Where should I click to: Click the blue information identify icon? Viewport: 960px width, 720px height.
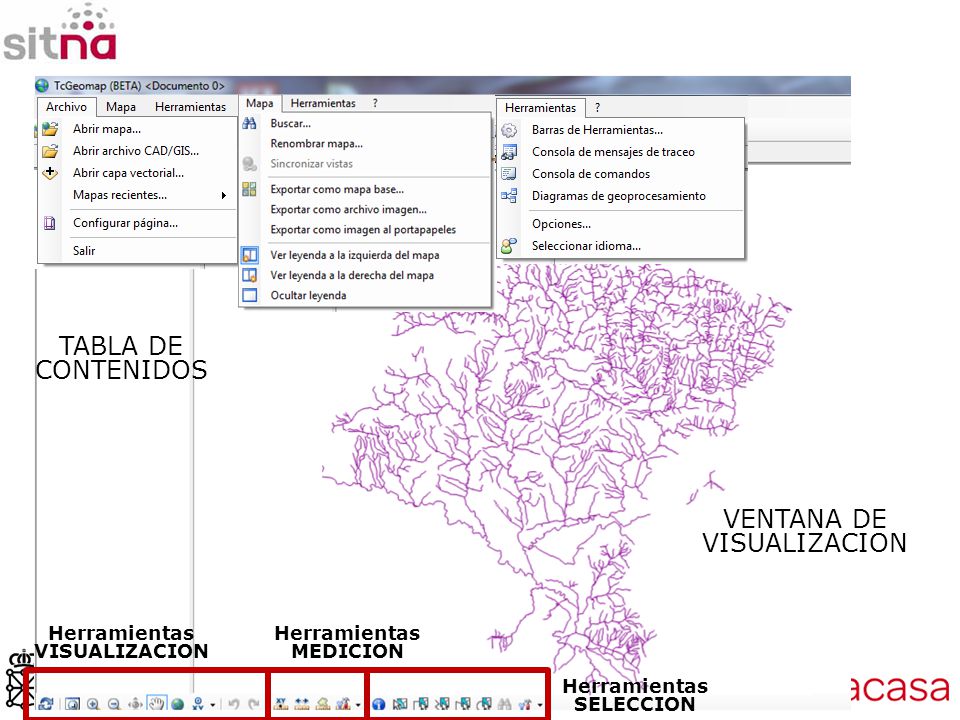379,704
